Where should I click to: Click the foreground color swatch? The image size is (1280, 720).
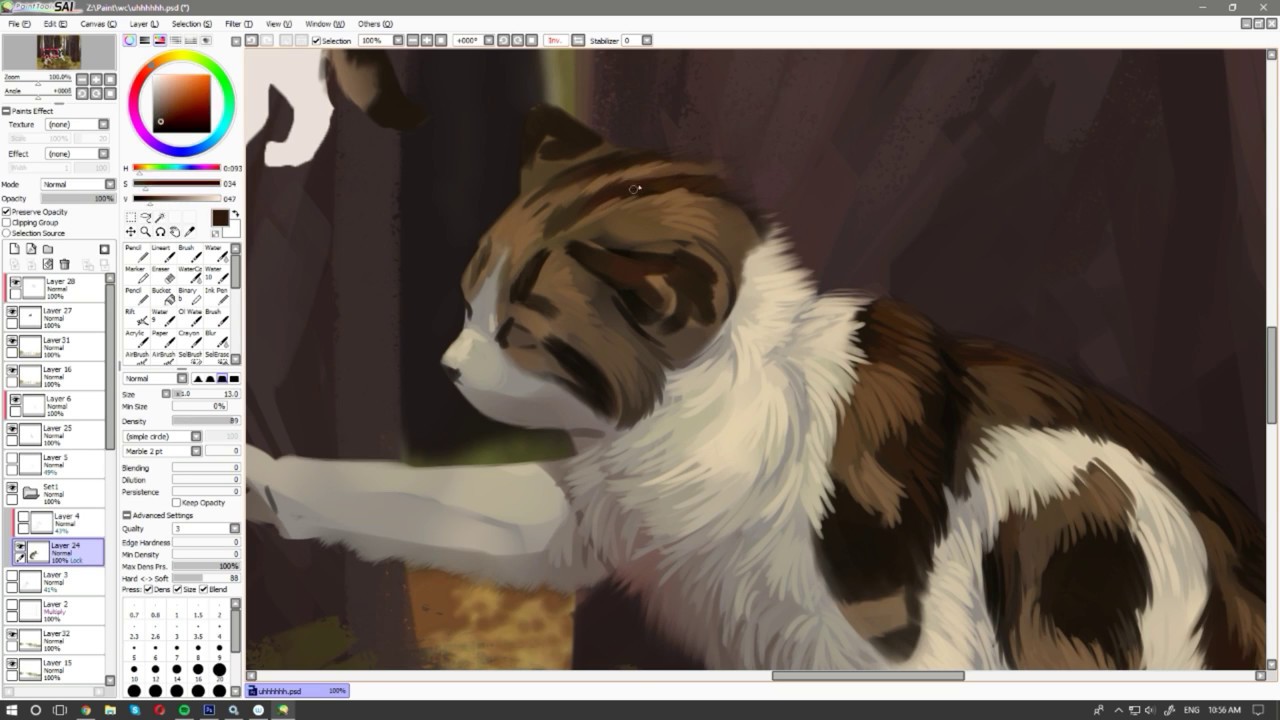(x=219, y=219)
